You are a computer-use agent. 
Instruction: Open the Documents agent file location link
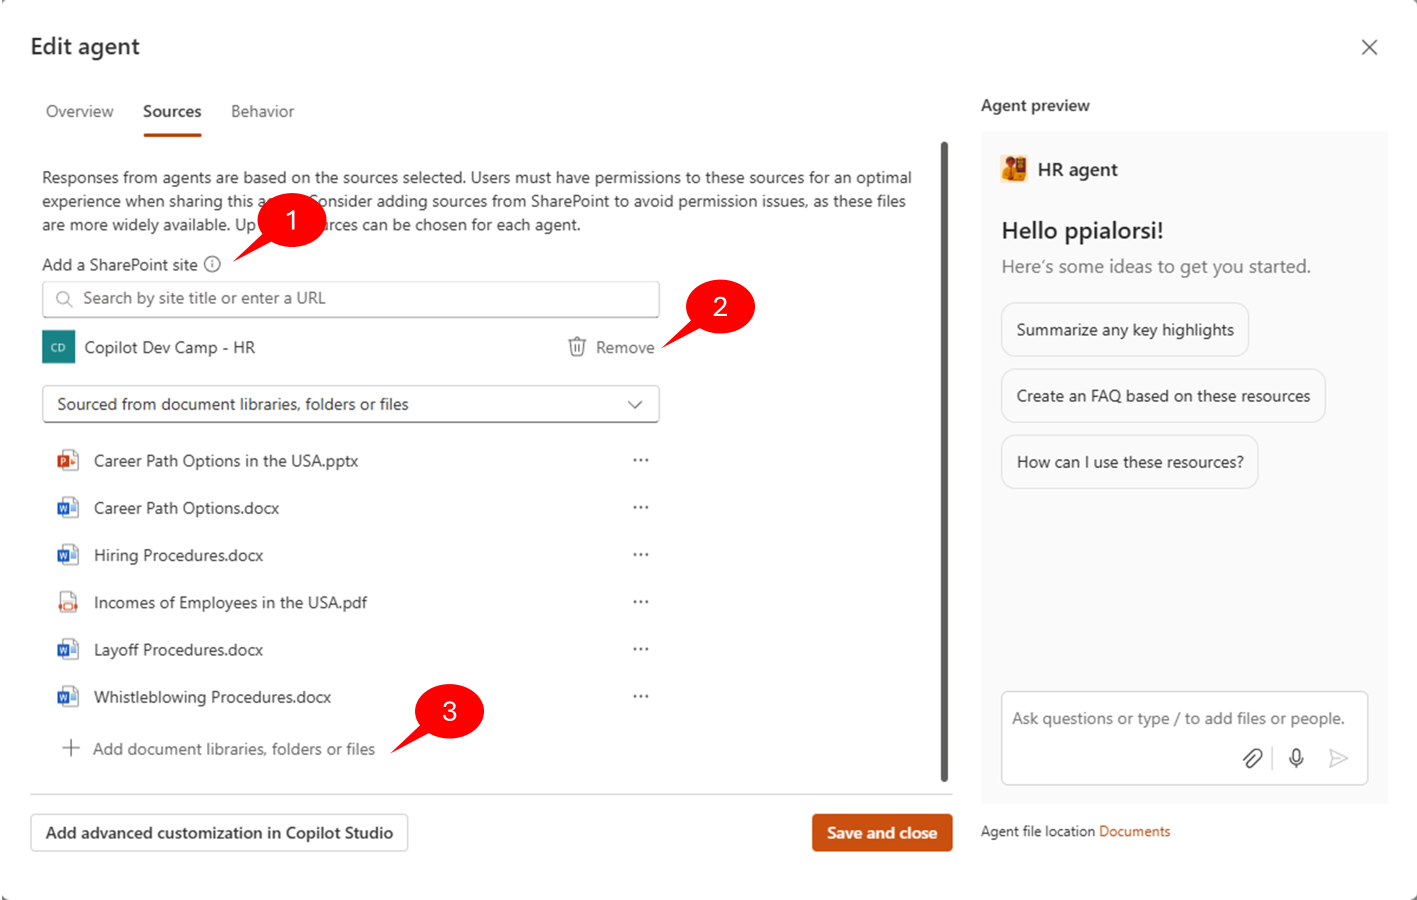(1134, 831)
